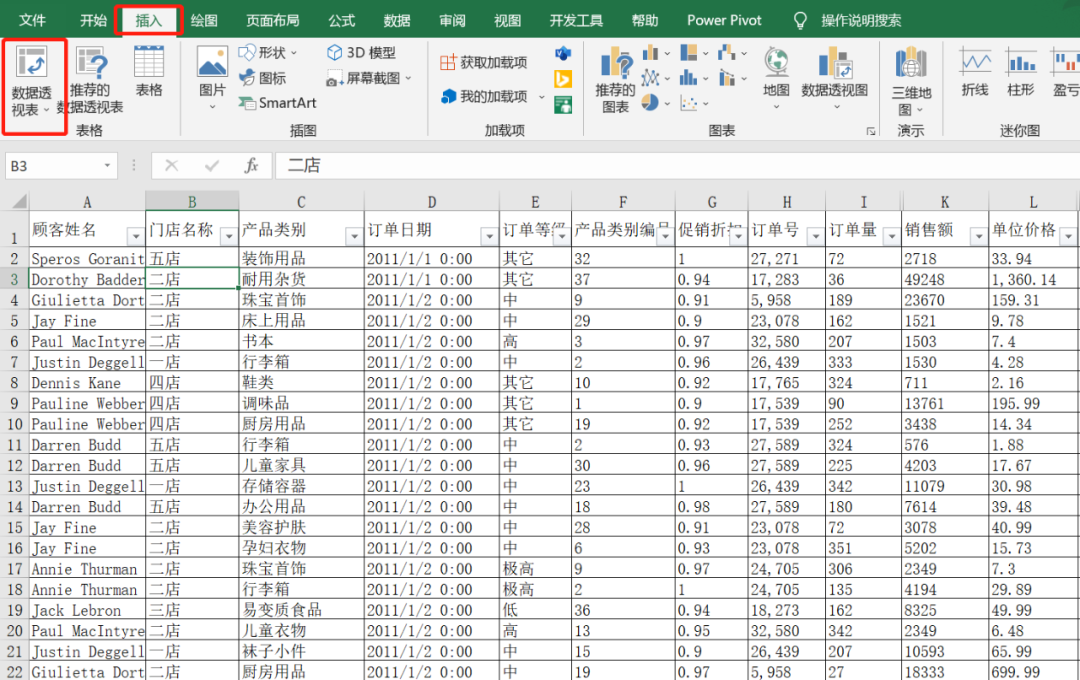The image size is (1080, 680).
Task: Open the 形状 shapes gallery
Action: coord(267,53)
